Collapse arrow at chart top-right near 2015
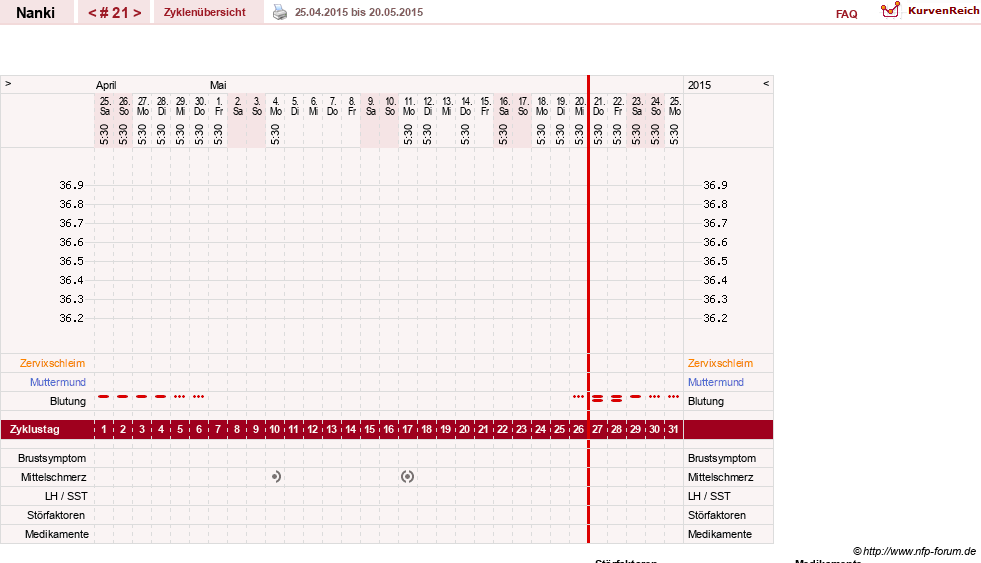The width and height of the screenshot is (981, 563). coord(766,83)
